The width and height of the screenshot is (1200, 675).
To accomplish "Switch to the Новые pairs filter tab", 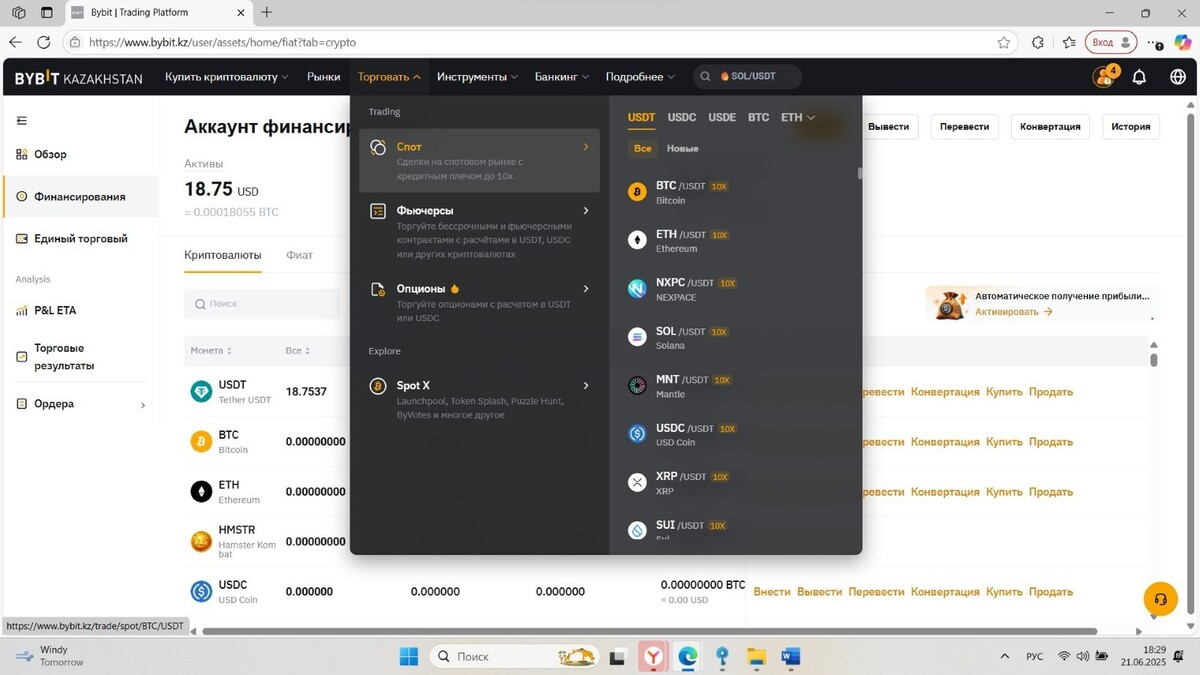I will 683,148.
